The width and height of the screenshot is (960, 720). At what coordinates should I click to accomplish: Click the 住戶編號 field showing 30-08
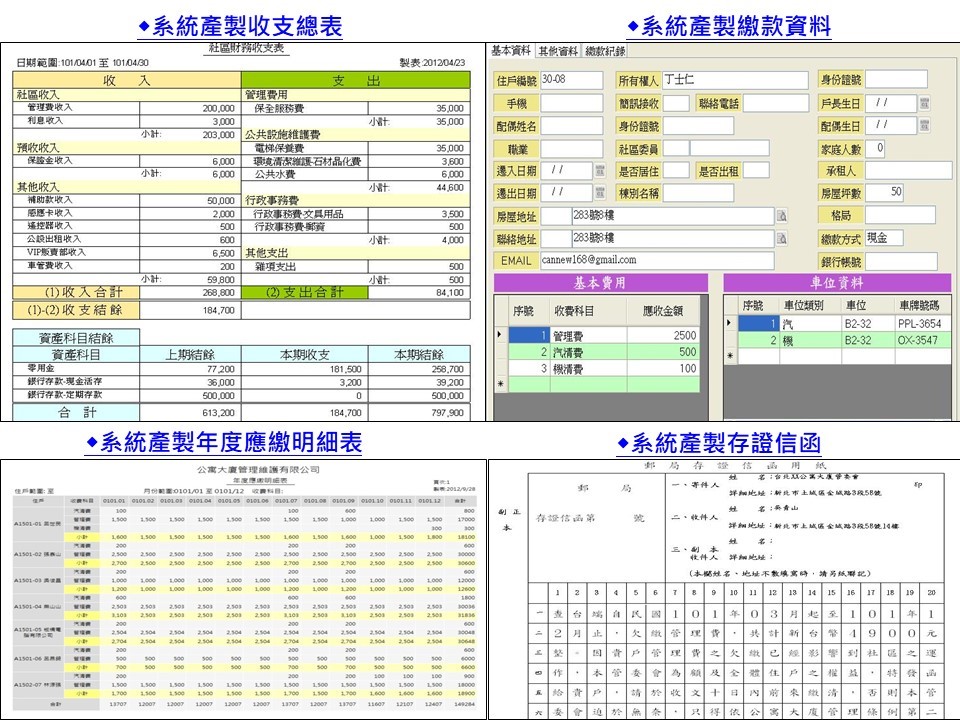tap(571, 80)
